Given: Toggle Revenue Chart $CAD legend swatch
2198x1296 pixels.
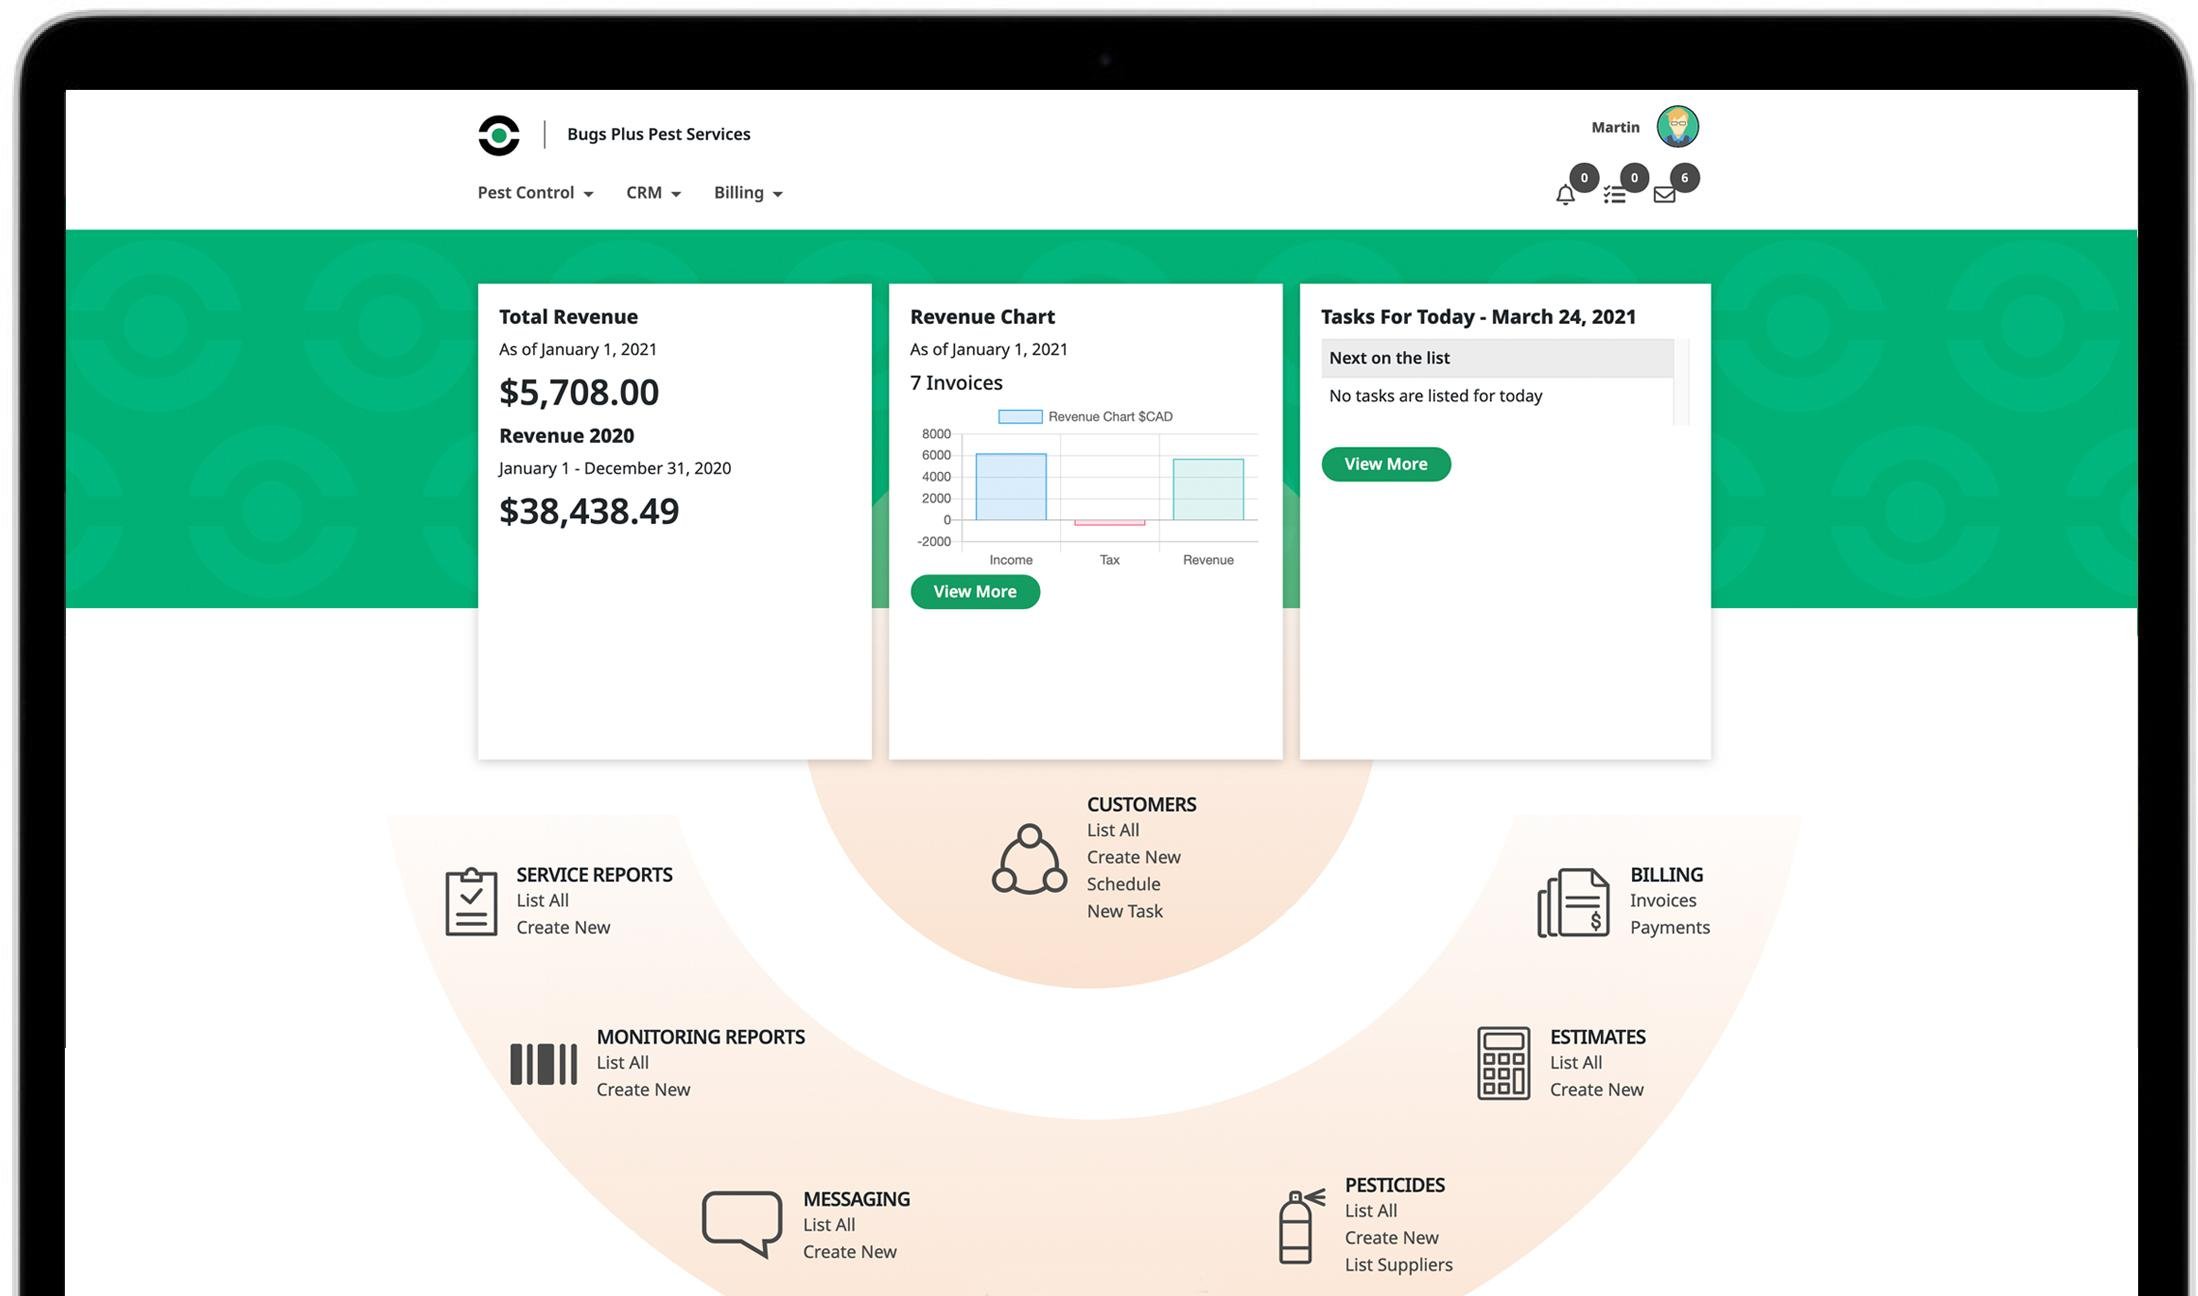Looking at the screenshot, I should pos(1020,417).
